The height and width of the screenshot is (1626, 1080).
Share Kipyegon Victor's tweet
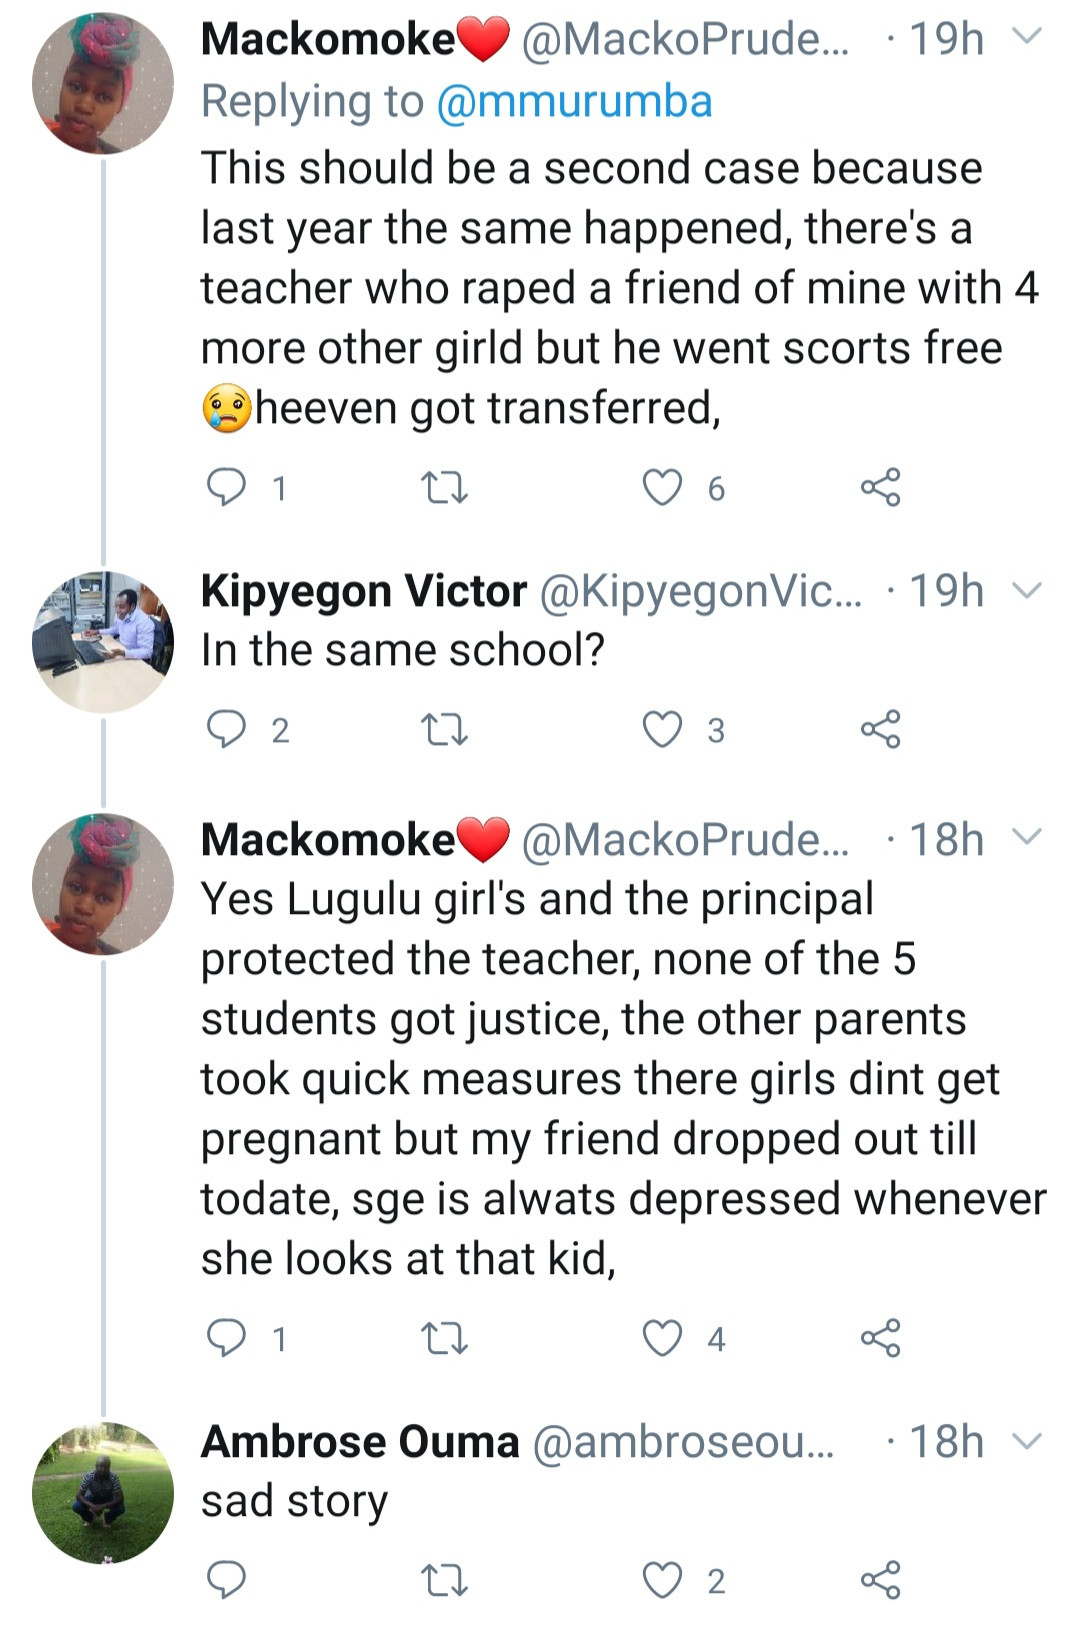(x=880, y=729)
